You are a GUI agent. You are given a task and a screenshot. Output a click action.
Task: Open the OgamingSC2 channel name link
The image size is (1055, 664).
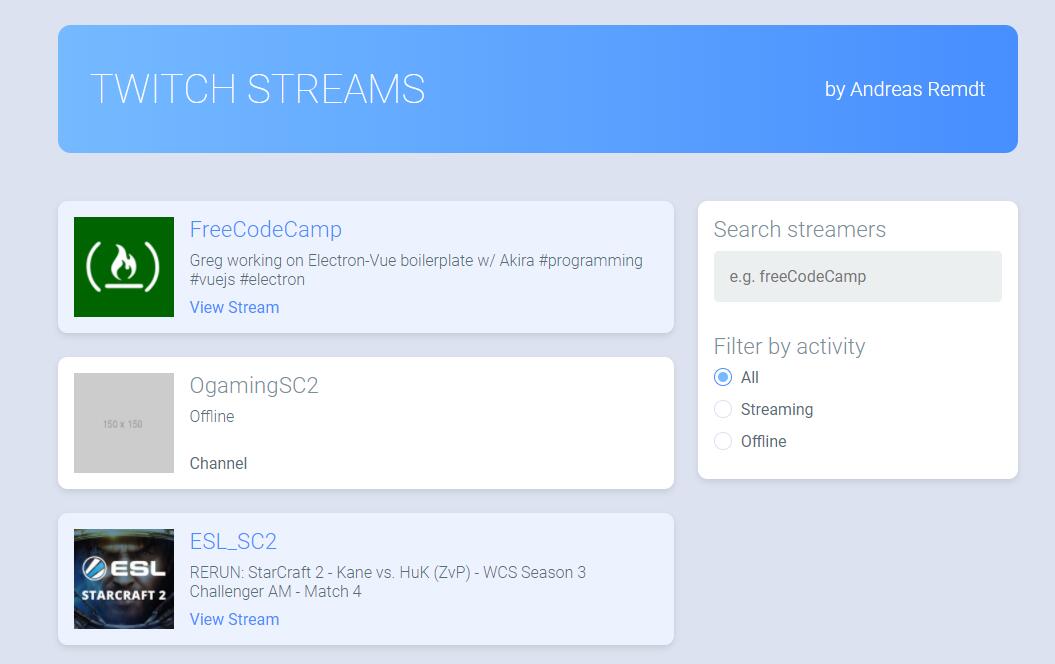coord(254,385)
